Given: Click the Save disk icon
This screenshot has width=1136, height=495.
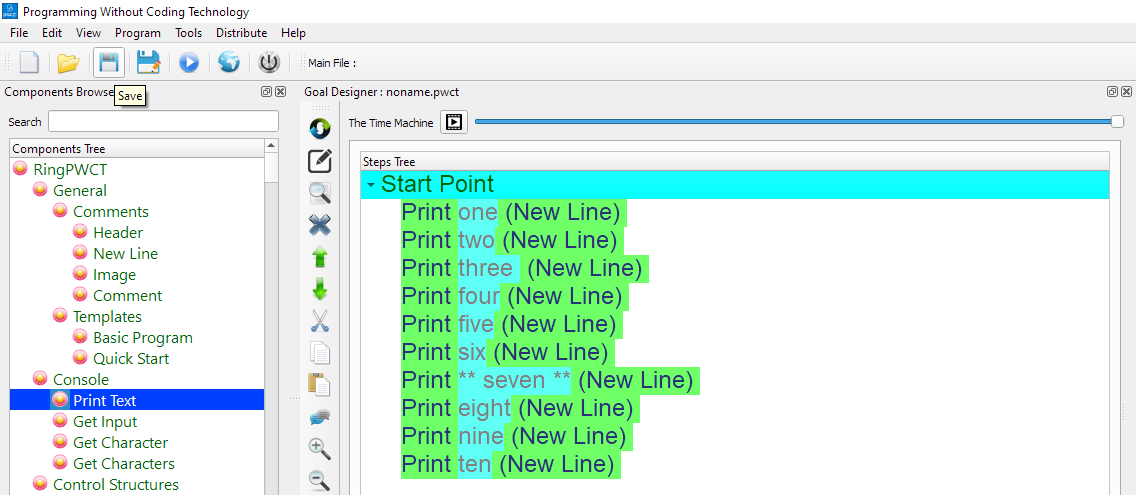Looking at the screenshot, I should tap(109, 63).
